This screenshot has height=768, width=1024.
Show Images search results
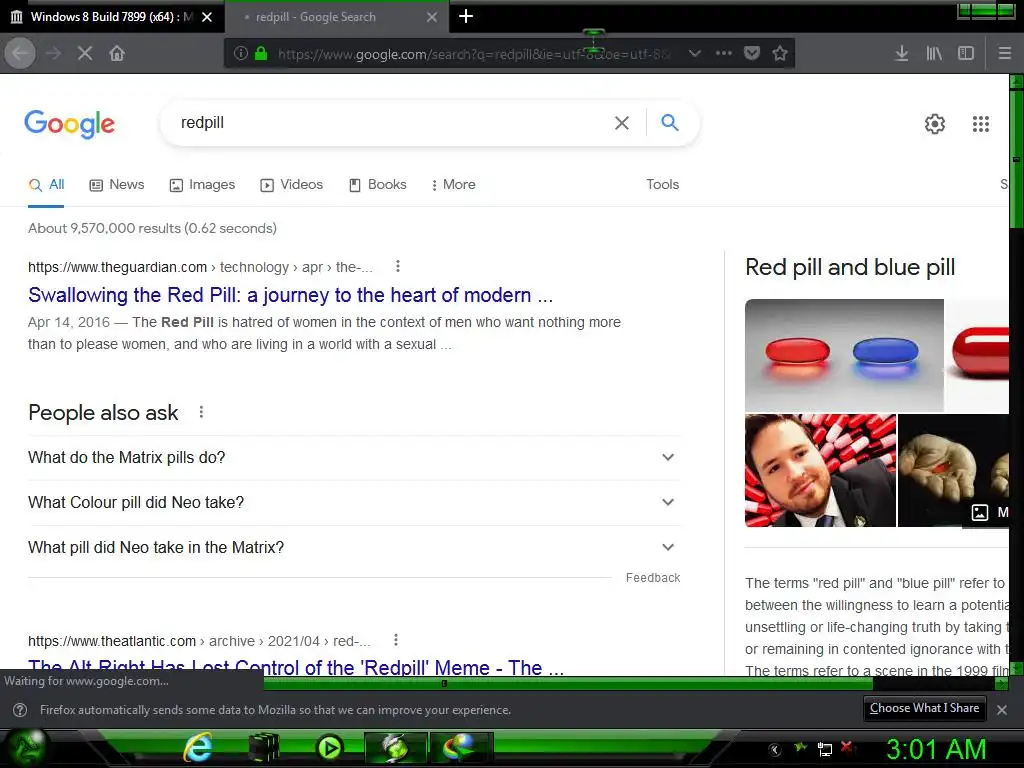202,185
